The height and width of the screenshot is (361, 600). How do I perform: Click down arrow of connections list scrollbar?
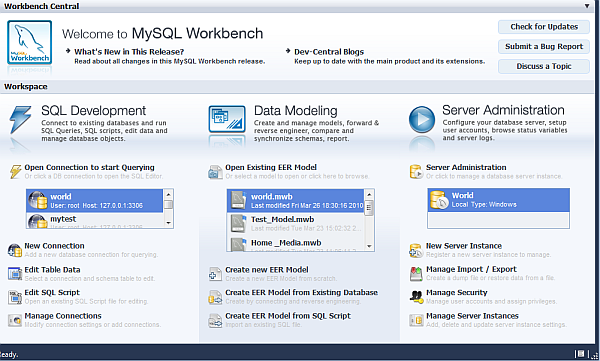click(x=168, y=223)
